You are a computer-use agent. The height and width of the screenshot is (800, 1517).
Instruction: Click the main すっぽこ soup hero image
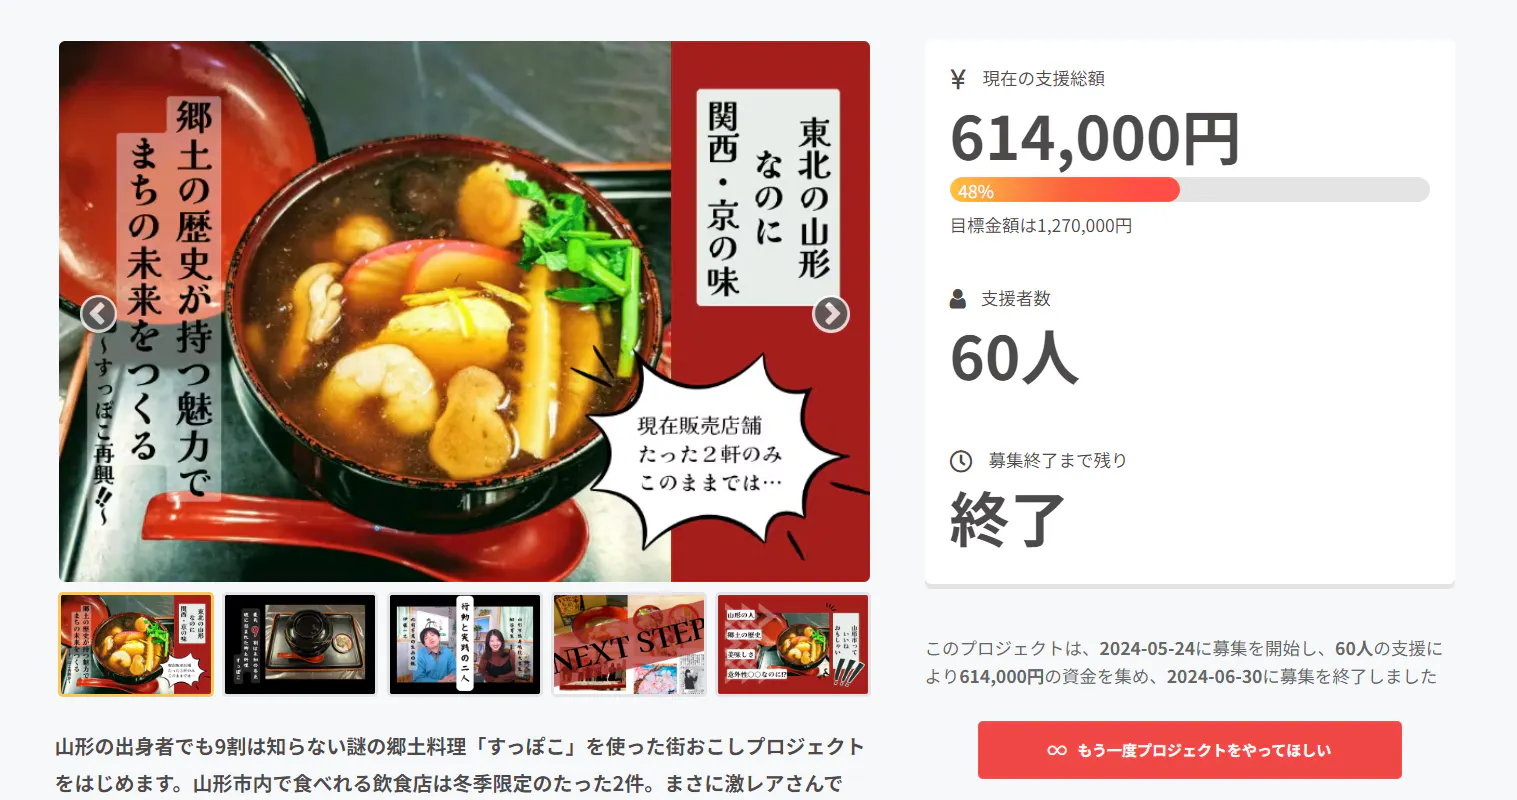464,311
